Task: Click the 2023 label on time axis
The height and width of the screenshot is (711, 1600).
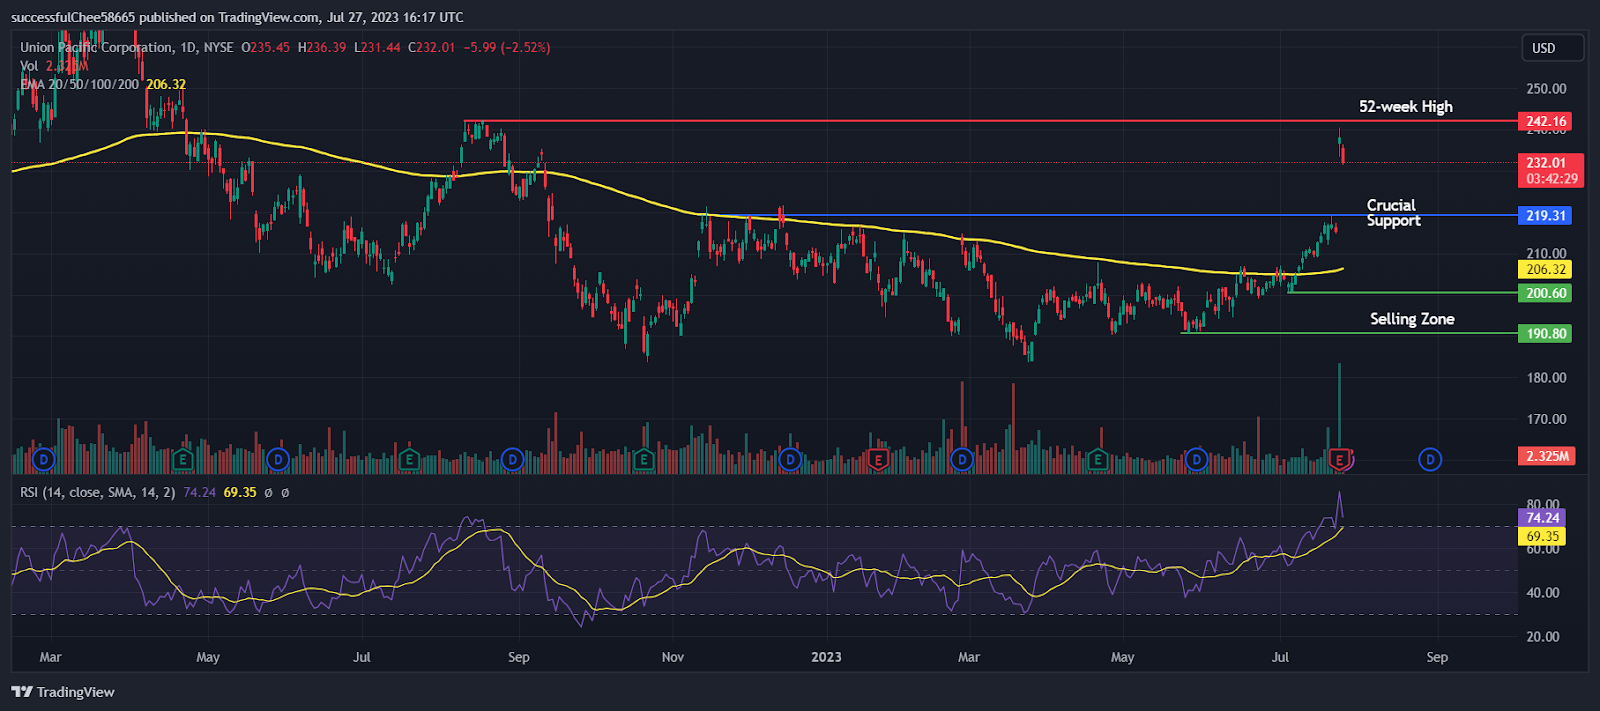Action: click(x=826, y=657)
